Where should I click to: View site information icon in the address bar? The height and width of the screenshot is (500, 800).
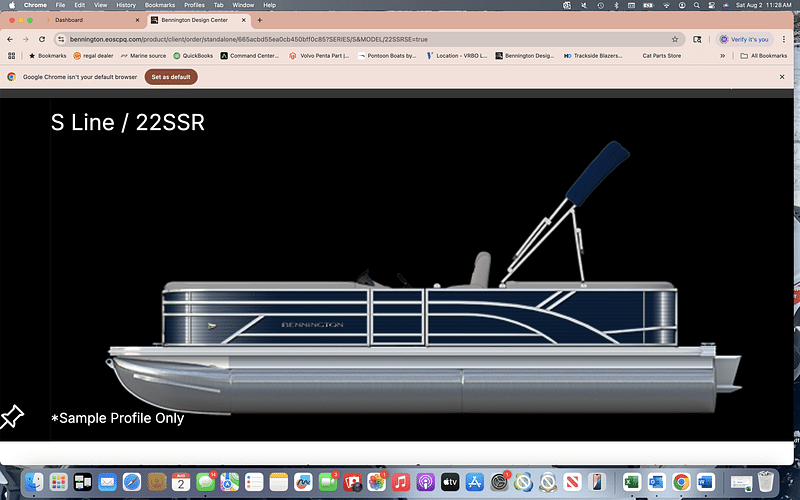click(61, 39)
